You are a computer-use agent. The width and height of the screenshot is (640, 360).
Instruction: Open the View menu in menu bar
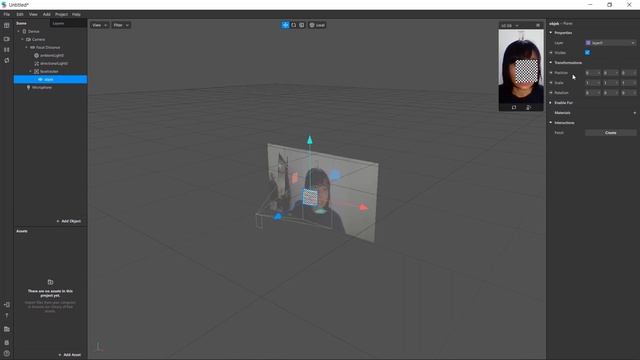[33, 14]
